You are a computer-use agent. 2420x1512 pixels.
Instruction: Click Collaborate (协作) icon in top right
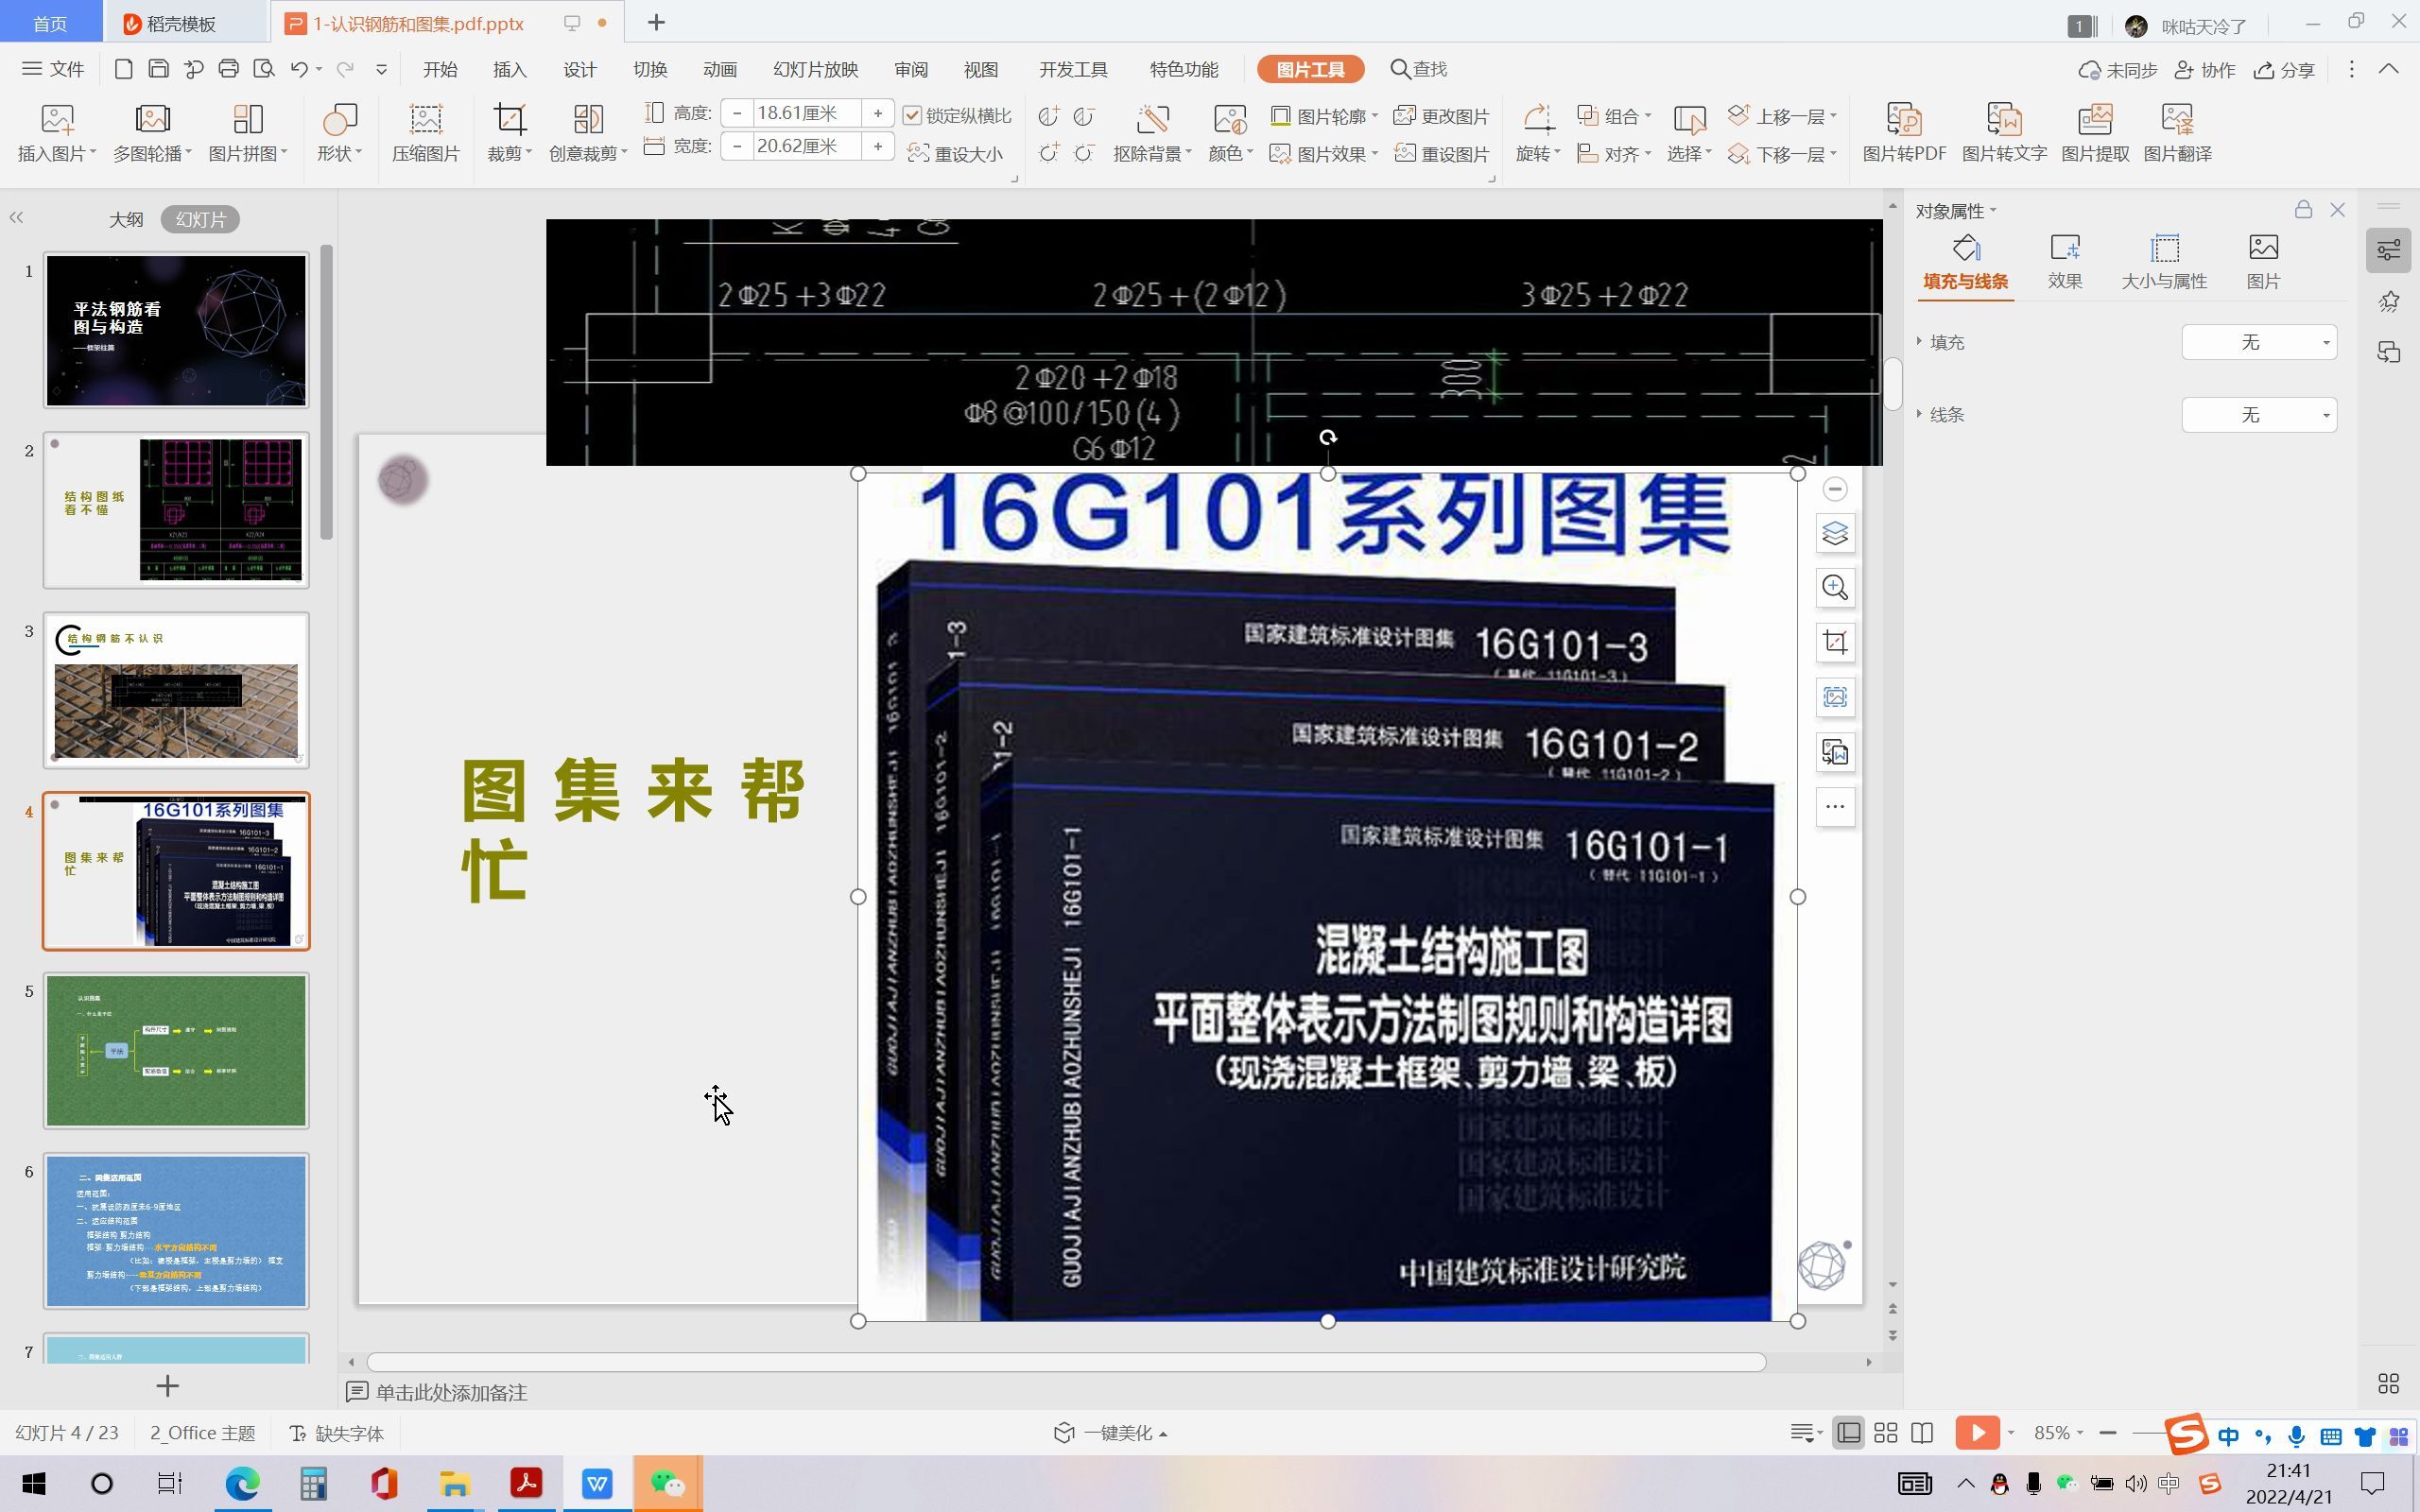(2205, 70)
